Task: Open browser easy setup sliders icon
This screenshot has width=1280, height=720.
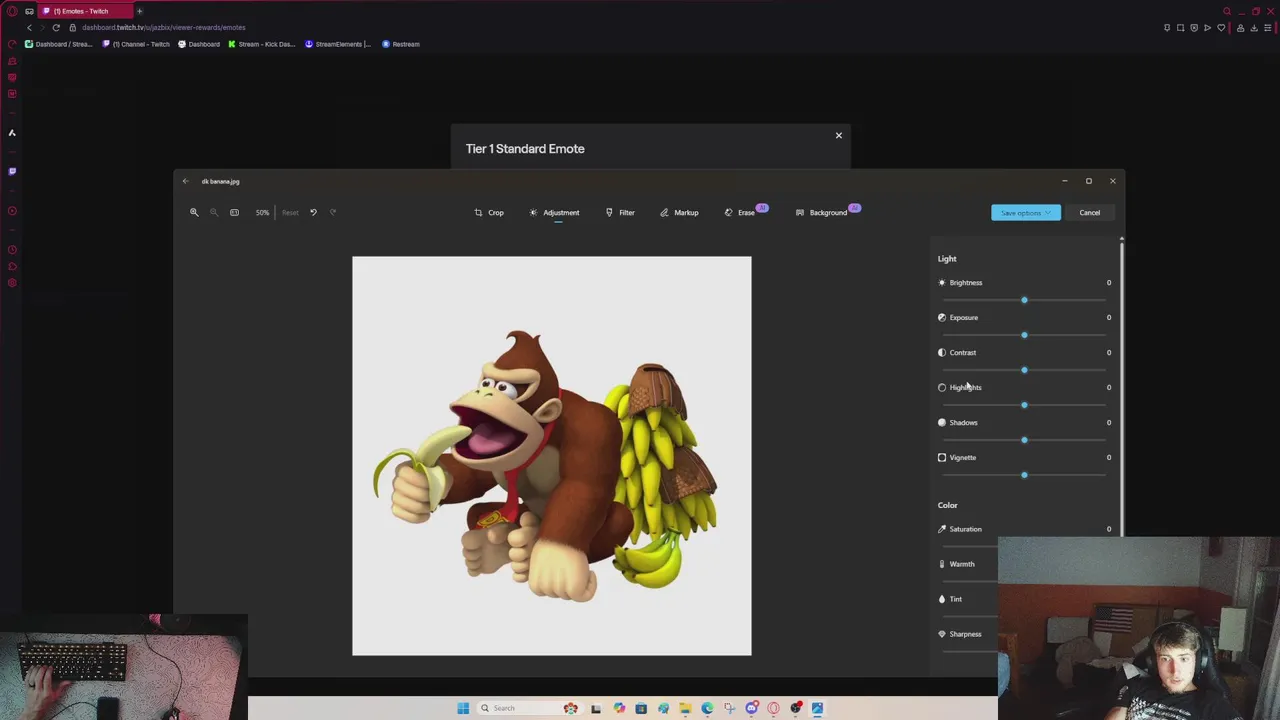Action: click(1268, 27)
